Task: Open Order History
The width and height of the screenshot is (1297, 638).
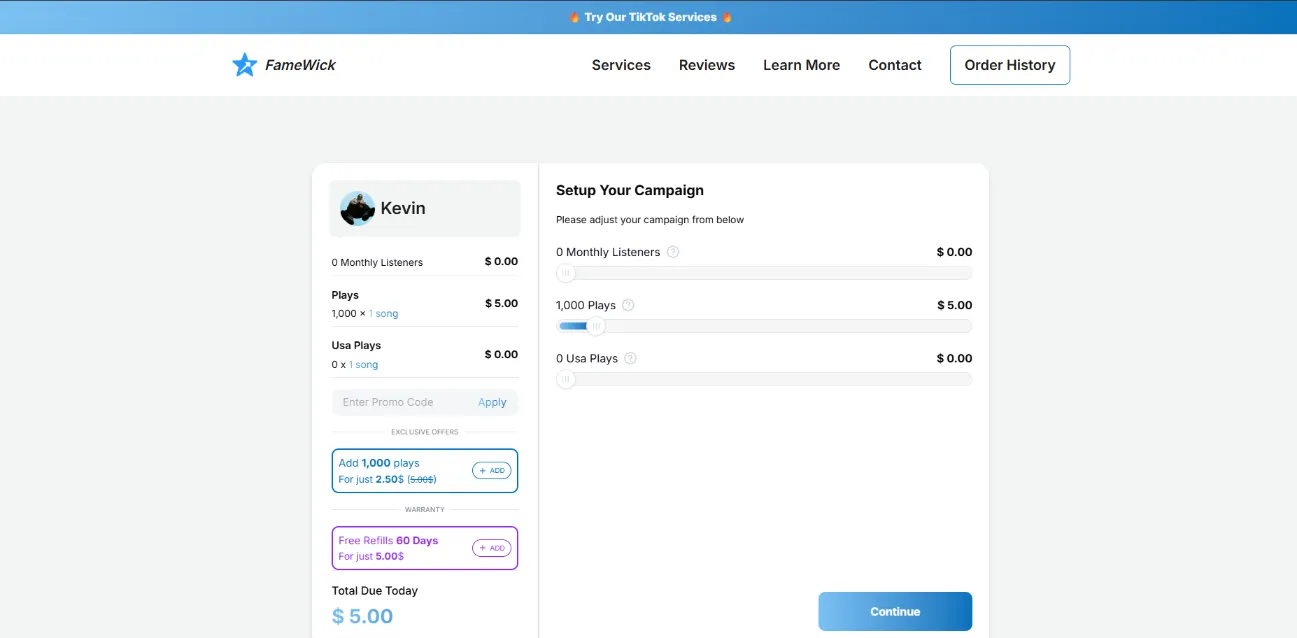Action: point(1009,65)
